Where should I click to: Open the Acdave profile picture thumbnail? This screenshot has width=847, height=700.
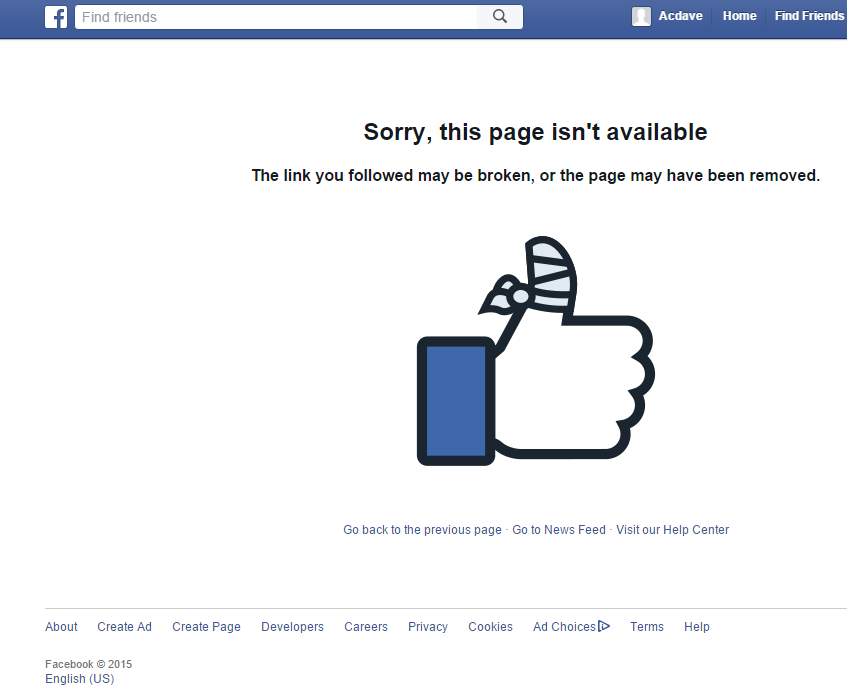click(x=641, y=16)
